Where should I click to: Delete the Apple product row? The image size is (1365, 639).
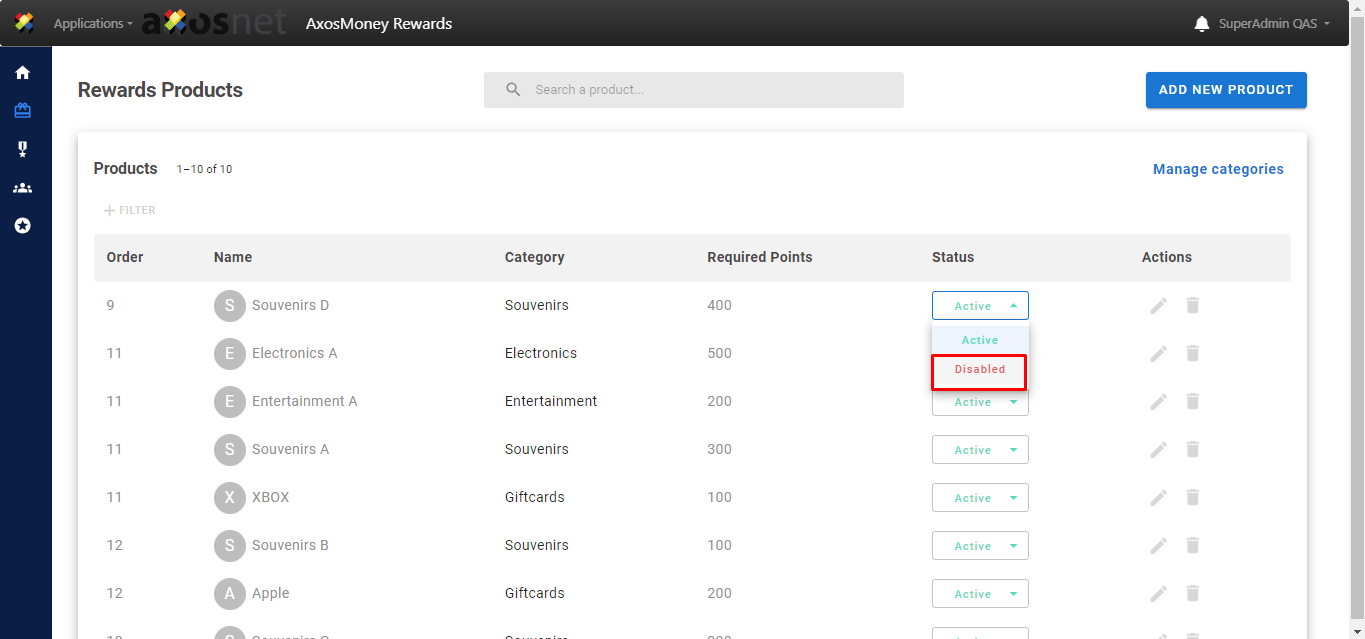coord(1192,594)
